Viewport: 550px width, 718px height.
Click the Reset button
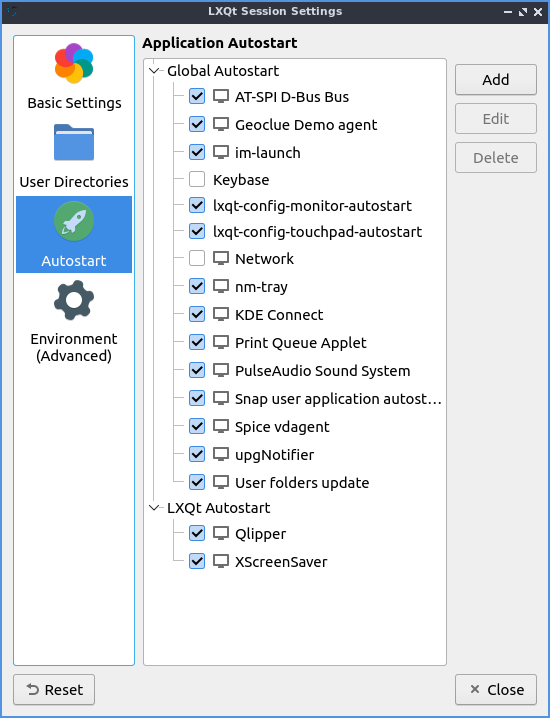(x=54, y=690)
